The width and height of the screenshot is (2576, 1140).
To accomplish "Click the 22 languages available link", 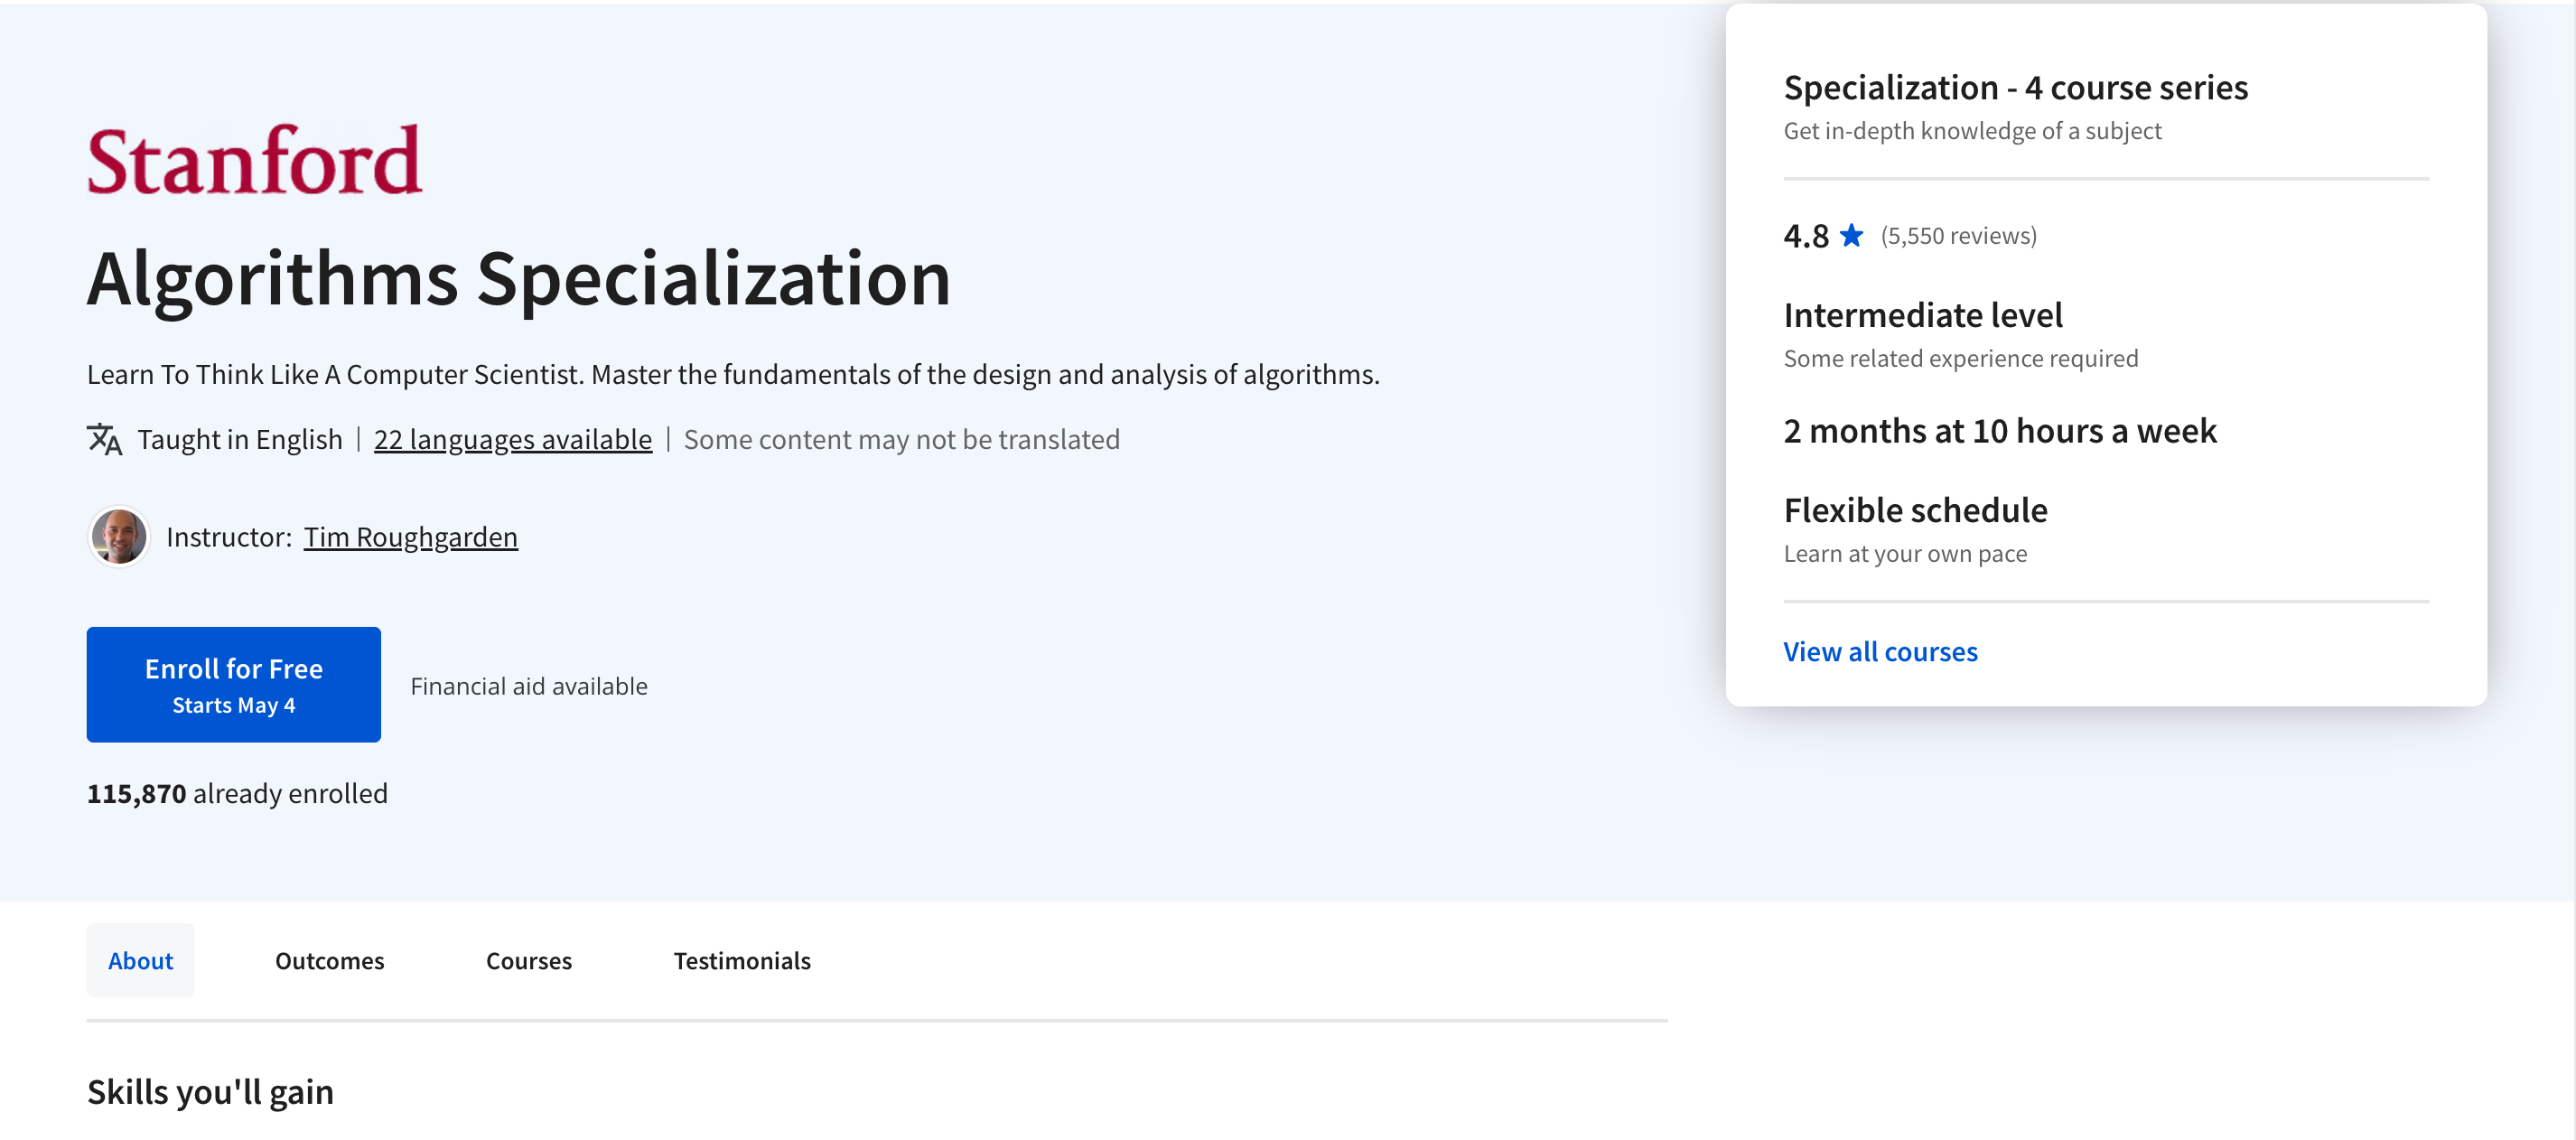I will (512, 439).
